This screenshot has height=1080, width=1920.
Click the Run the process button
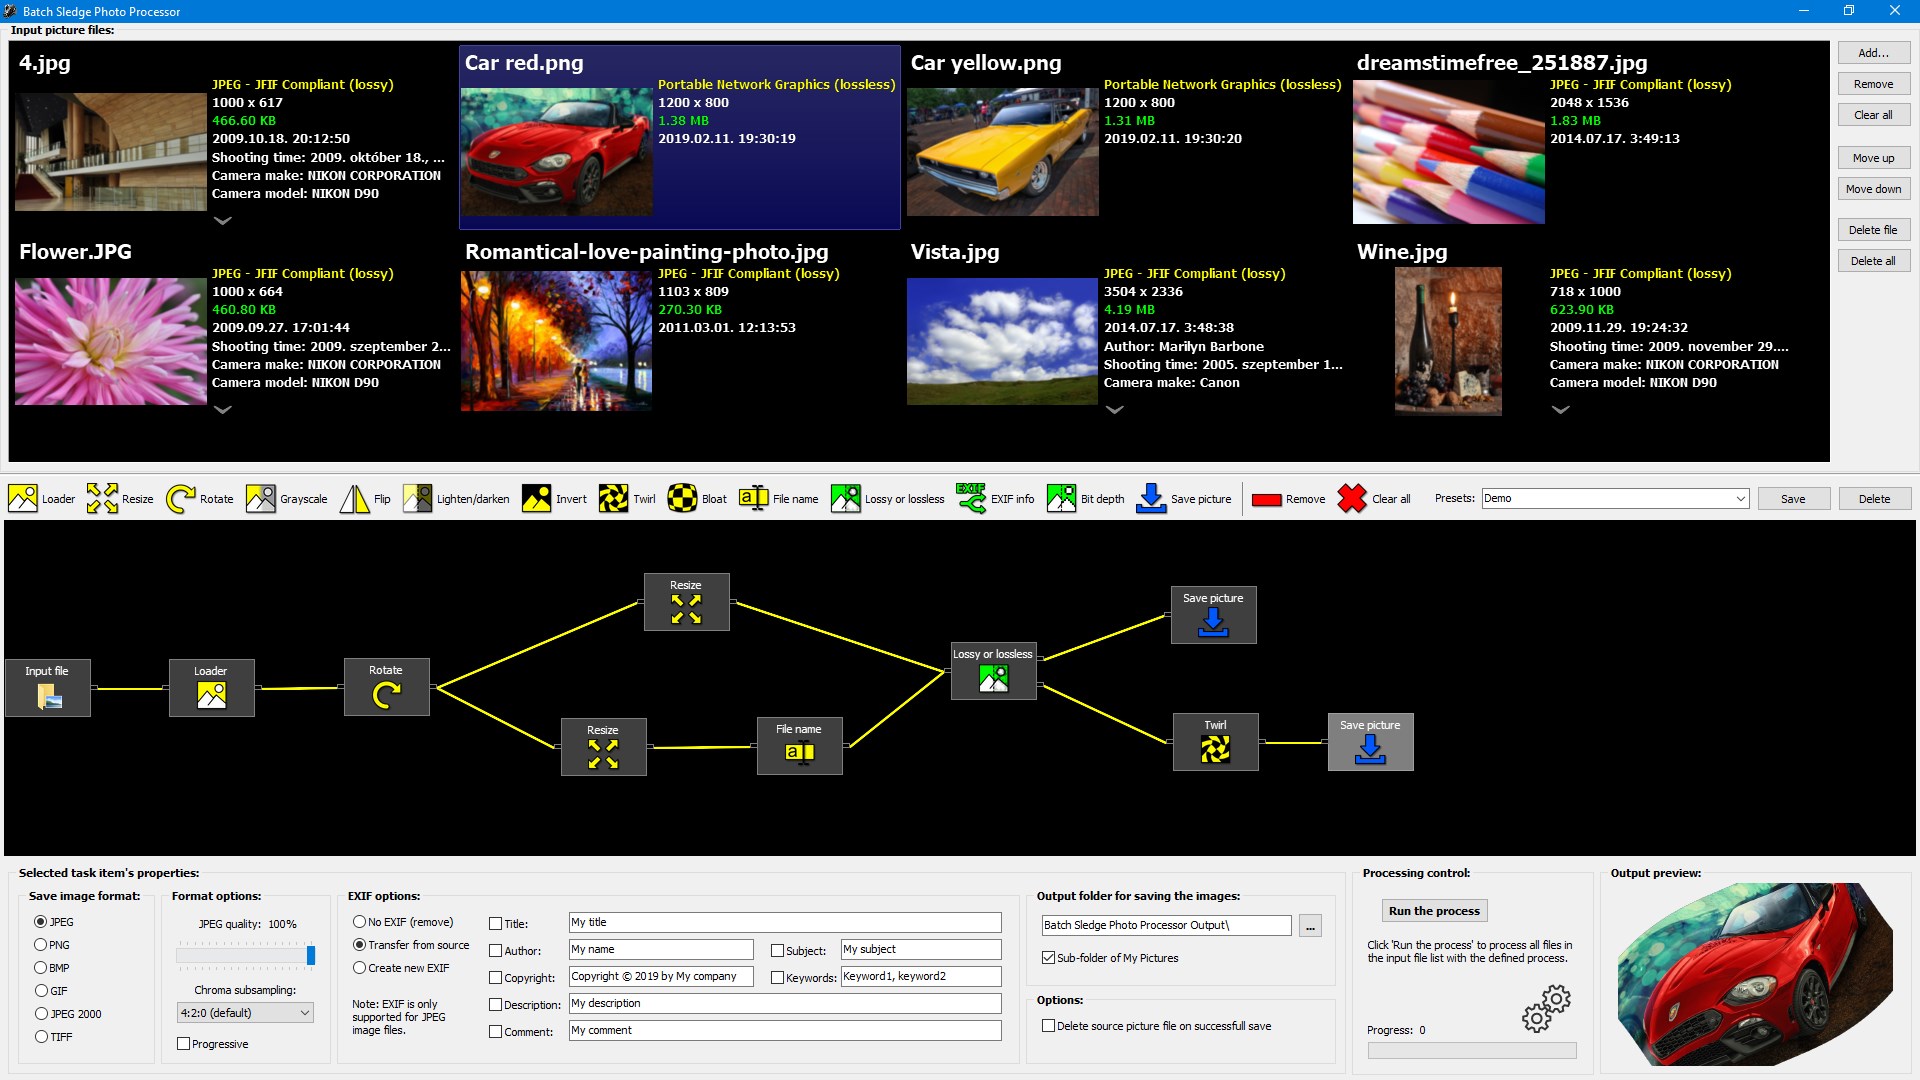(x=1434, y=911)
